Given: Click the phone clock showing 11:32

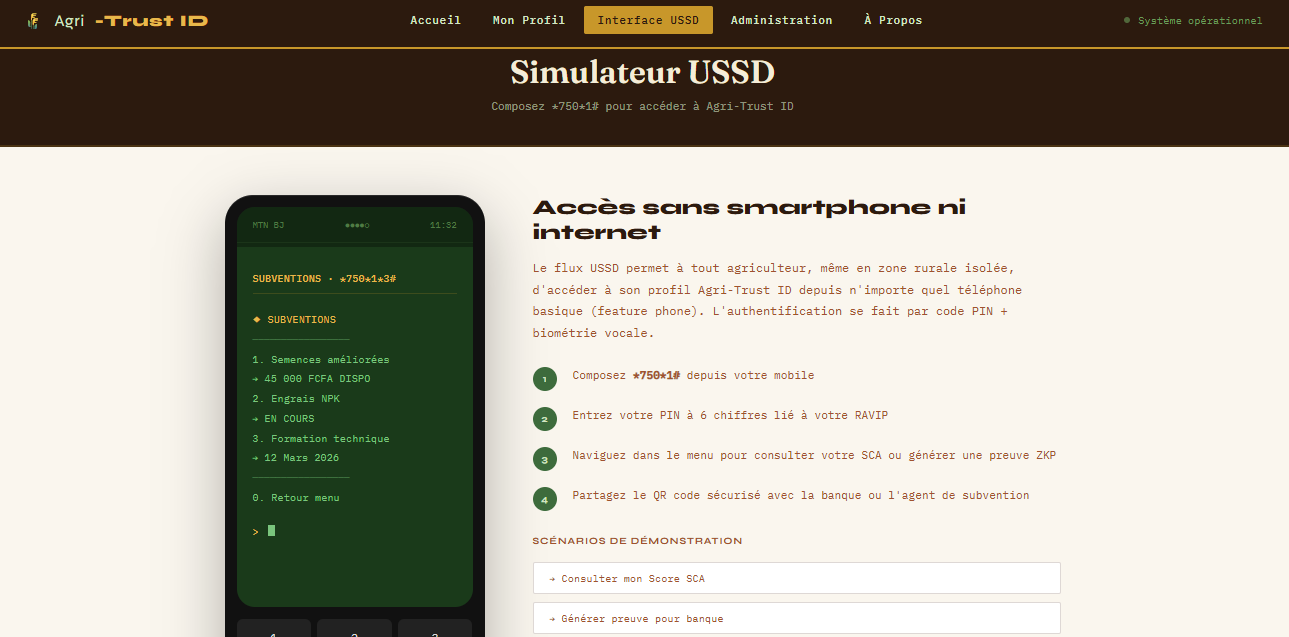Looking at the screenshot, I should pyautogui.click(x=443, y=225).
